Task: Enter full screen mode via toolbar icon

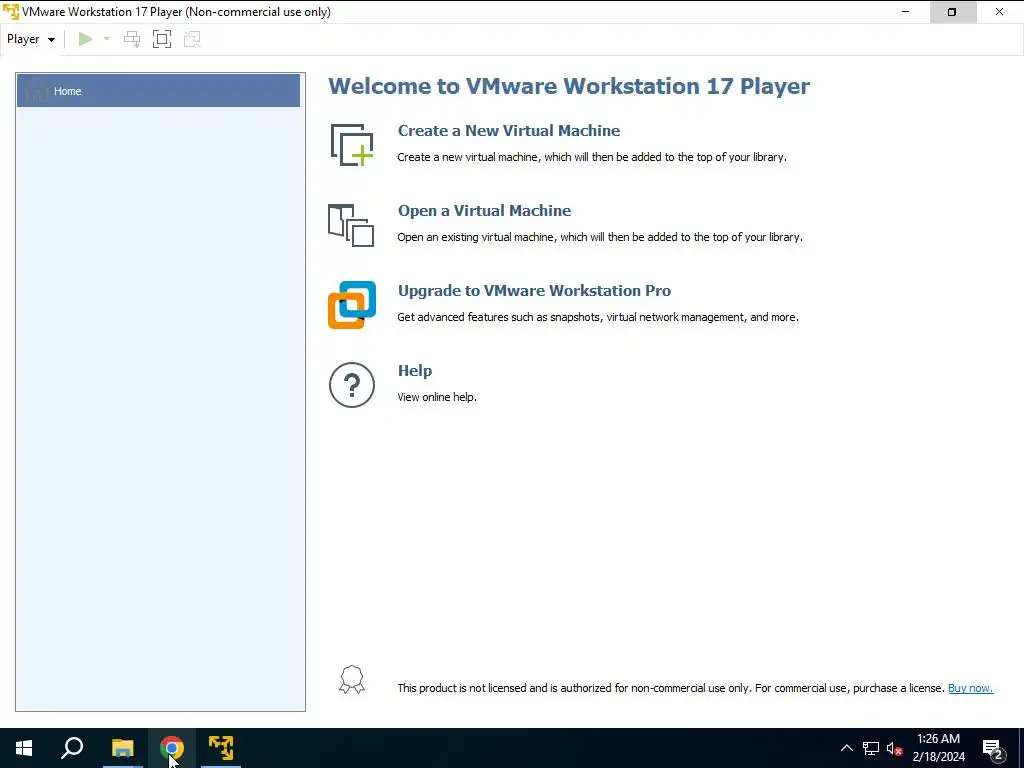Action: (x=162, y=39)
